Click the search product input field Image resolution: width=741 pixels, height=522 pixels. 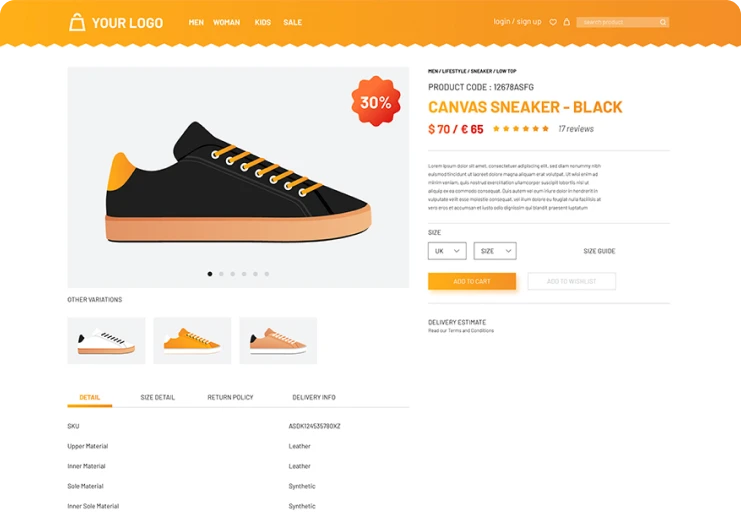coord(617,22)
